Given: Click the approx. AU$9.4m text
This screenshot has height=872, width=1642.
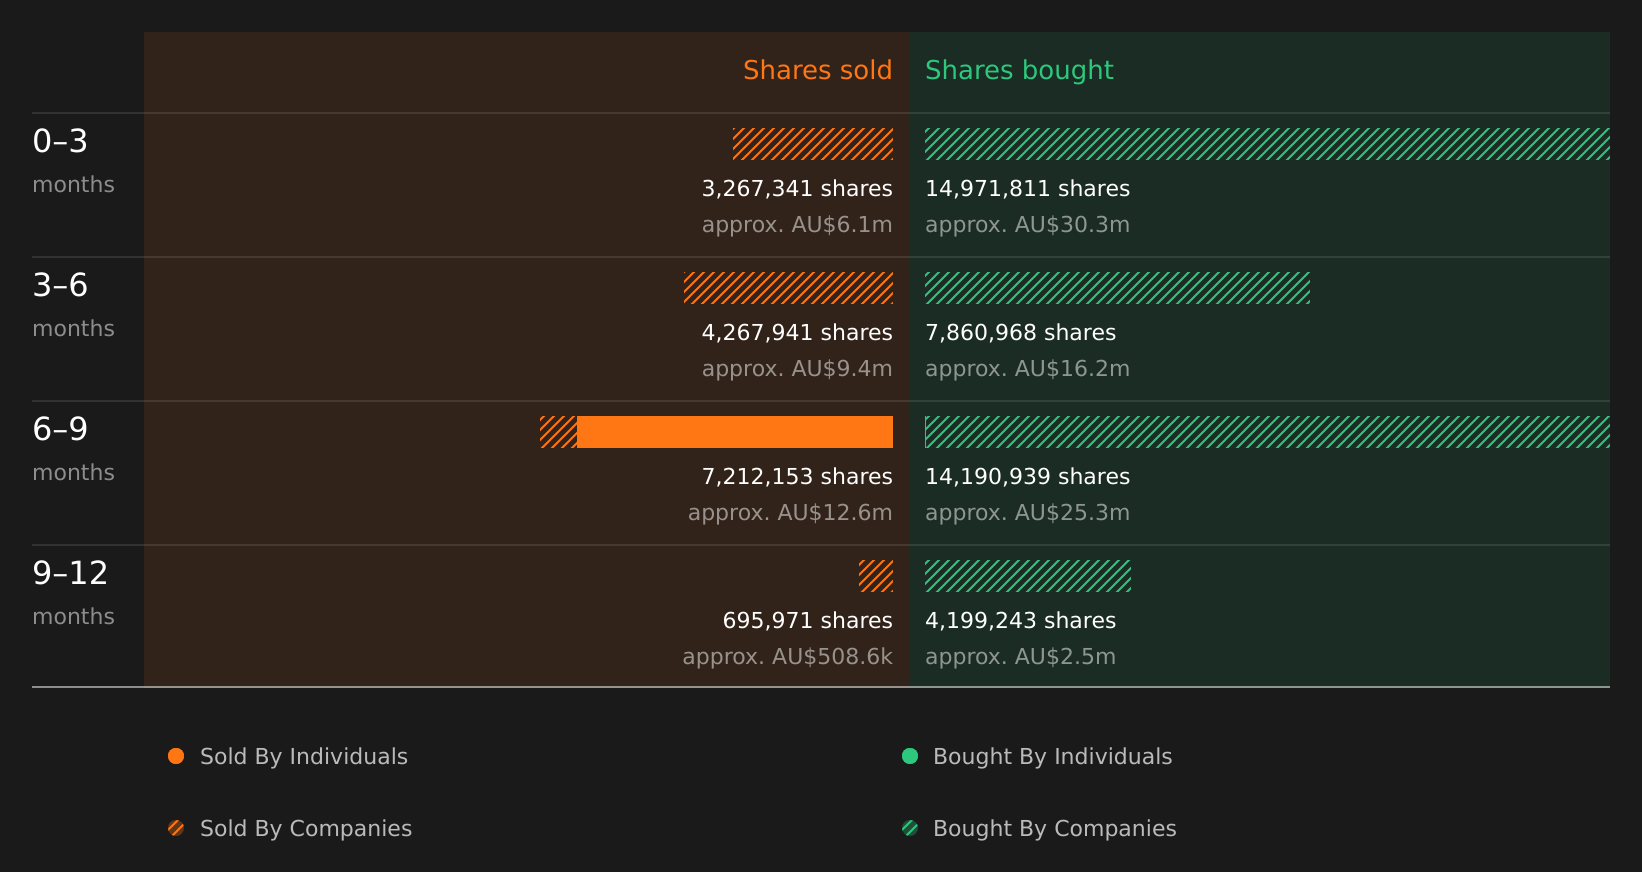Looking at the screenshot, I should click(x=797, y=369).
